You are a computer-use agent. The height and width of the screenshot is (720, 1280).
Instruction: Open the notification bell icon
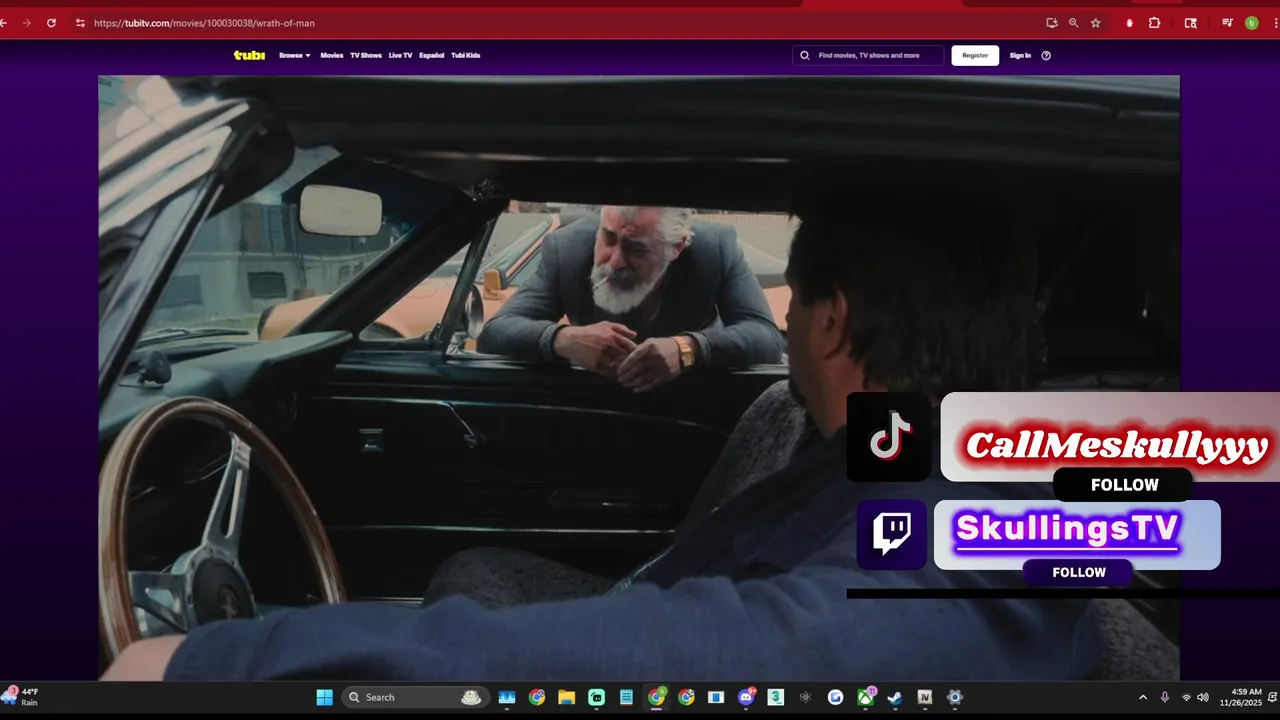pos(1272,697)
